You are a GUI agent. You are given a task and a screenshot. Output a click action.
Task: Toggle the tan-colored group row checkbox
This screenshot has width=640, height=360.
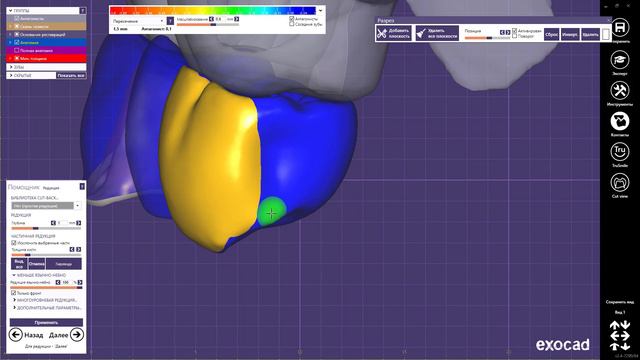[x=17, y=27]
